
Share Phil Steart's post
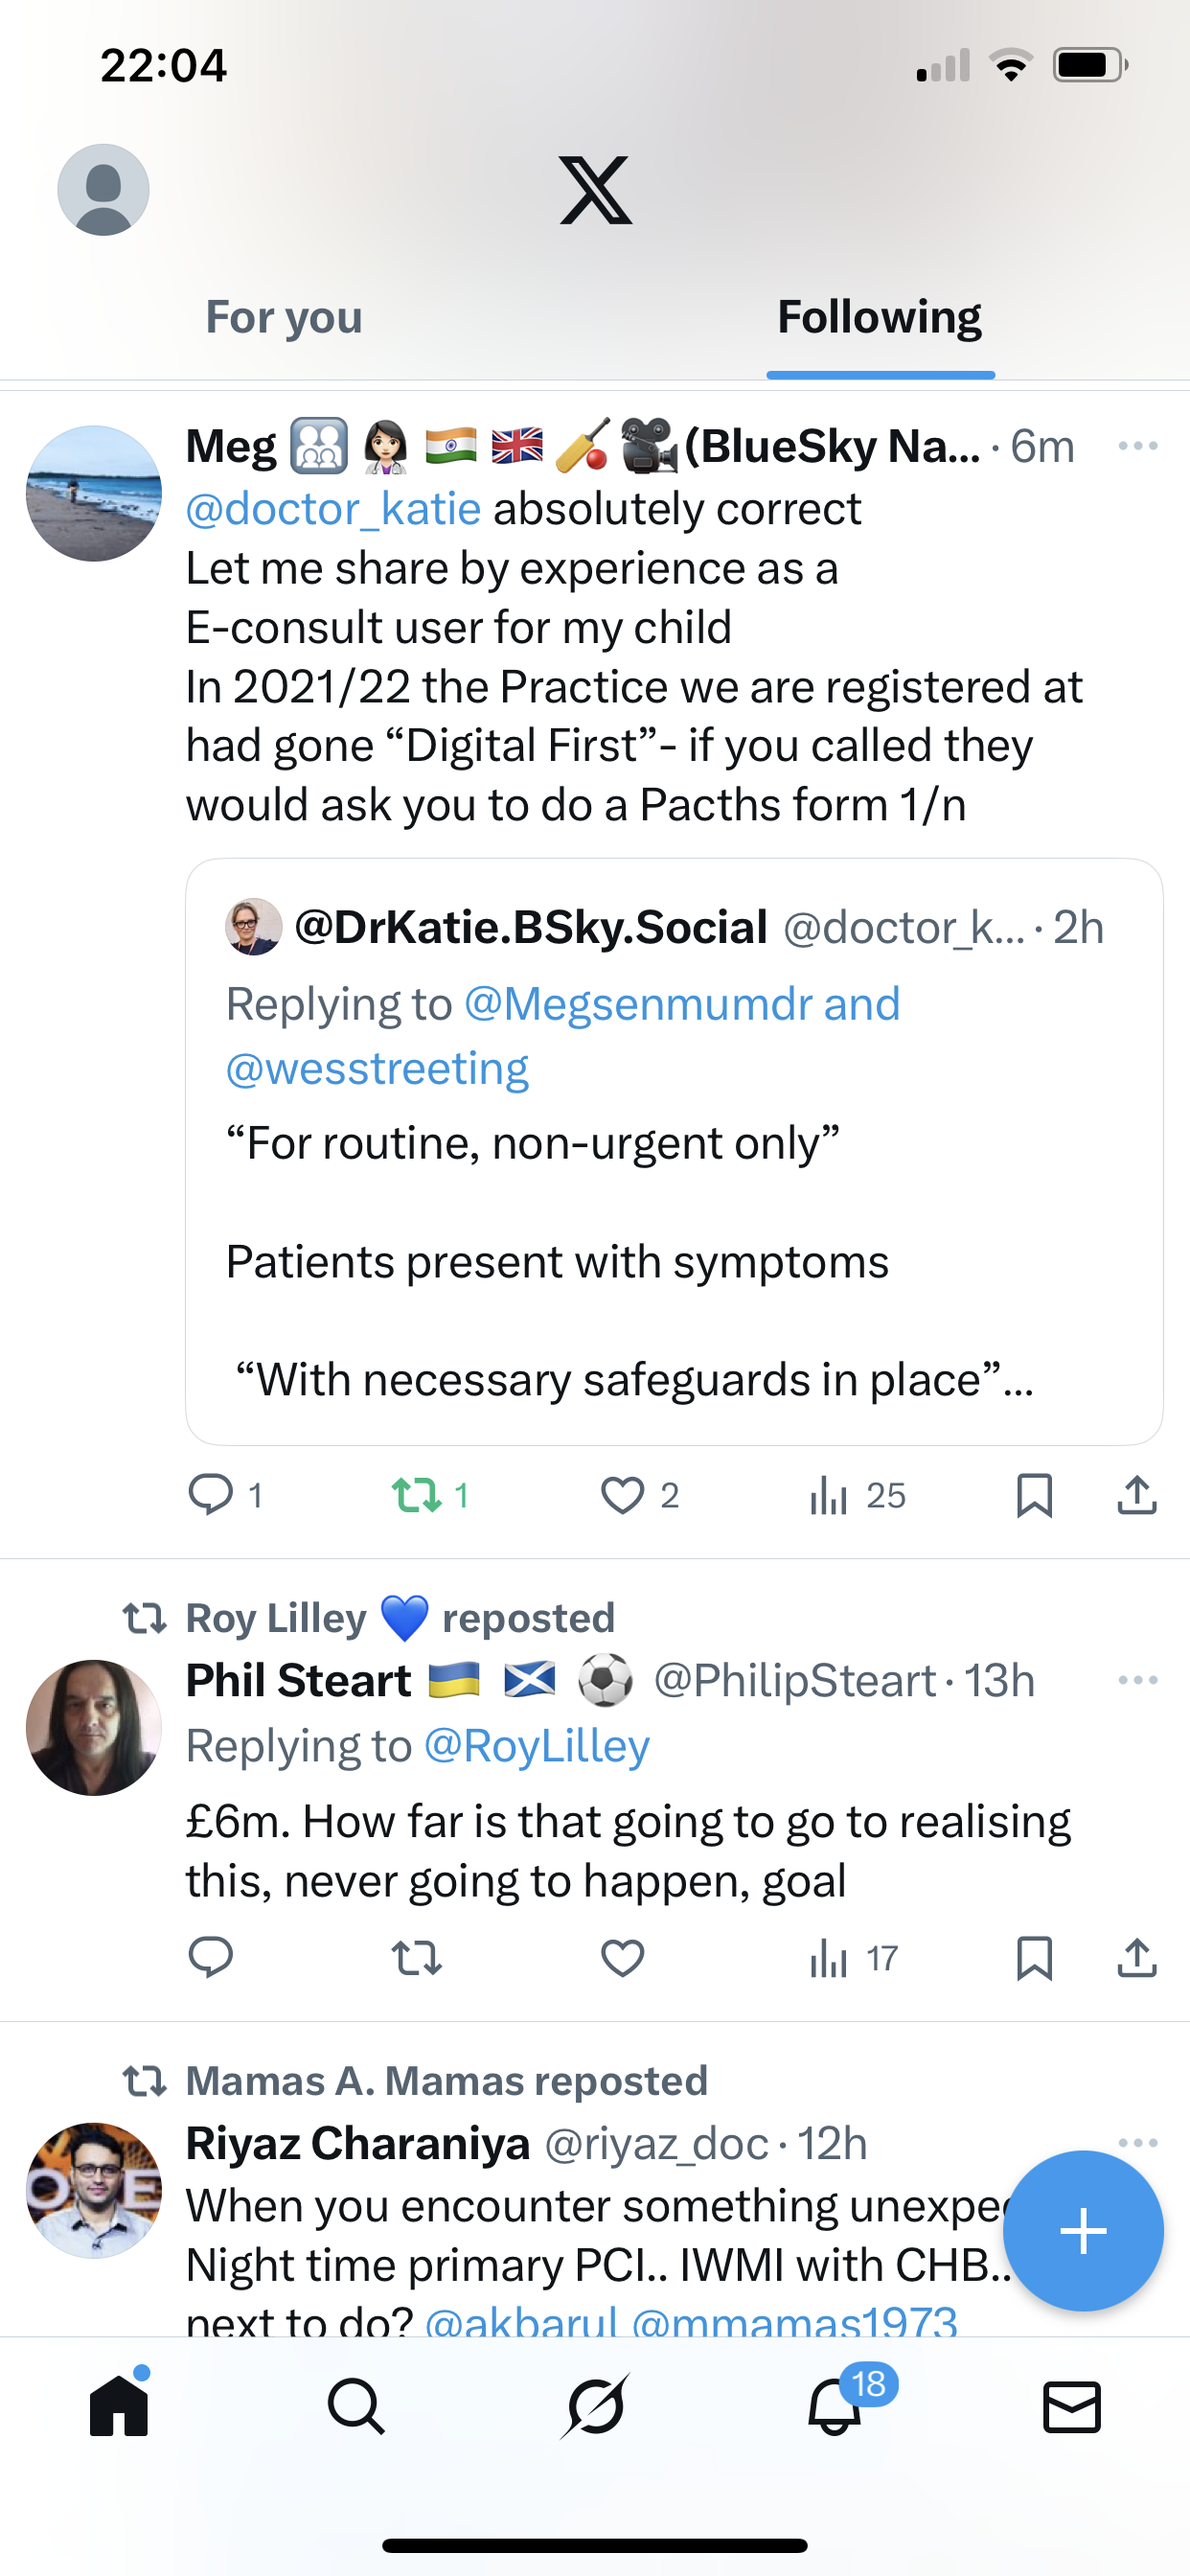pyautogui.click(x=1137, y=1958)
